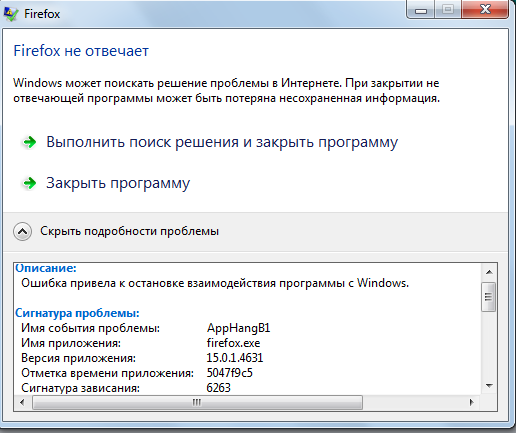Click the version value 15.0.1.4631
The image size is (516, 433).
(x=235, y=358)
